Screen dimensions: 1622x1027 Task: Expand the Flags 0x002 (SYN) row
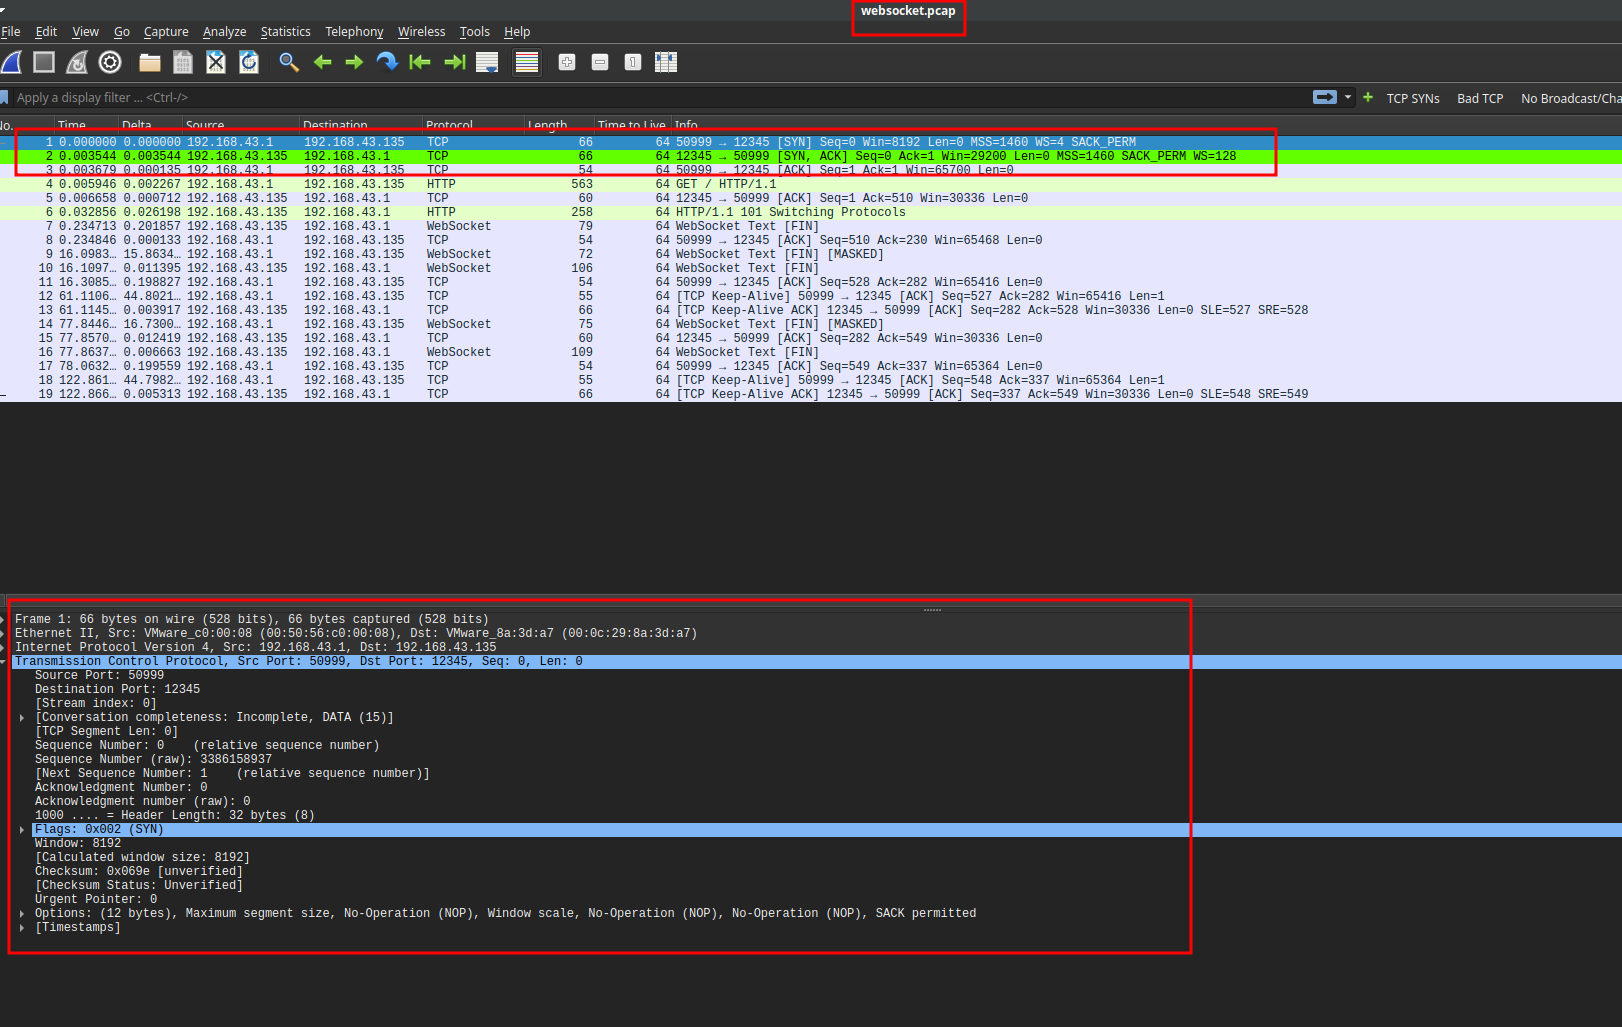pos(22,830)
